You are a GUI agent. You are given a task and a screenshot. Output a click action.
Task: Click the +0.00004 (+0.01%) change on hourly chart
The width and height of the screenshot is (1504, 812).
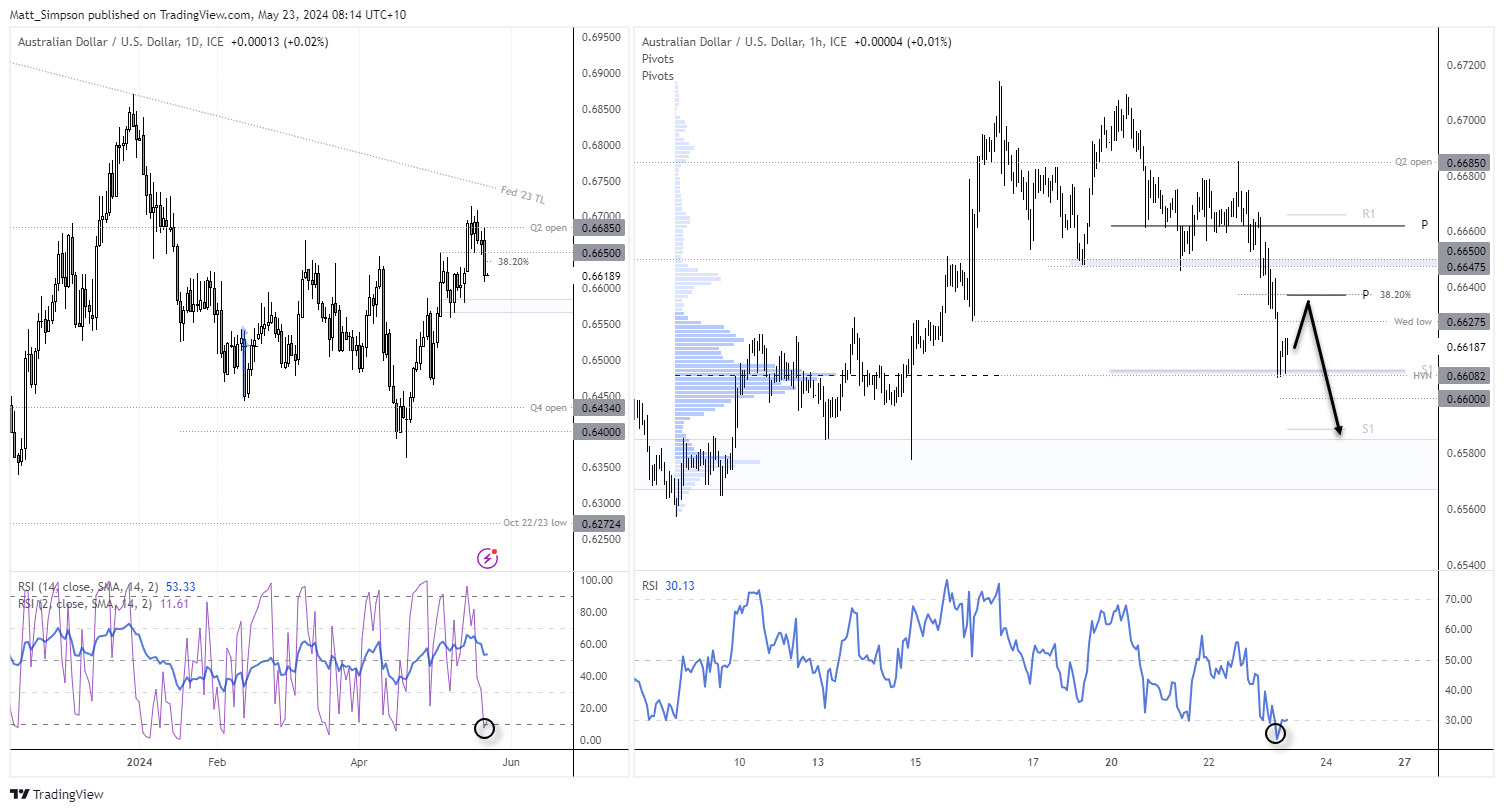click(x=903, y=42)
